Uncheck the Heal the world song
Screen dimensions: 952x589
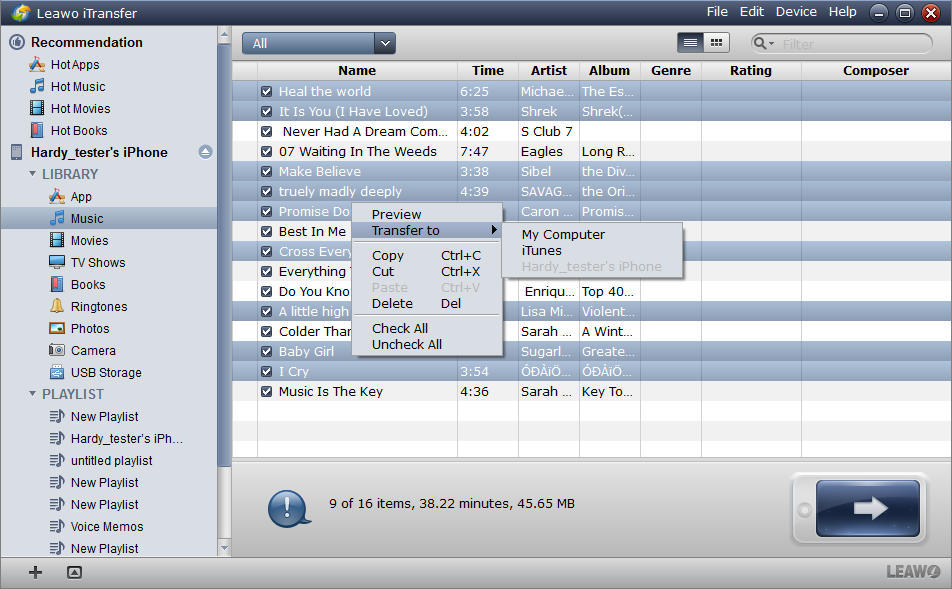pyautogui.click(x=267, y=92)
